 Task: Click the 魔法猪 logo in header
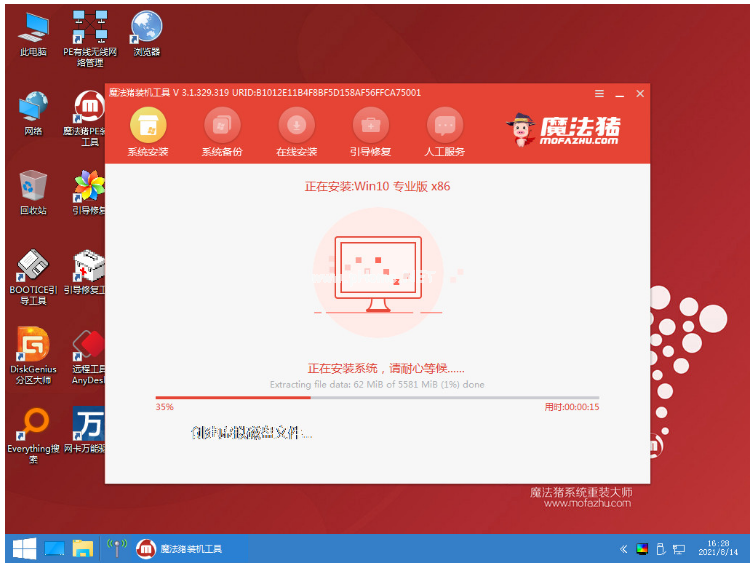tap(563, 131)
